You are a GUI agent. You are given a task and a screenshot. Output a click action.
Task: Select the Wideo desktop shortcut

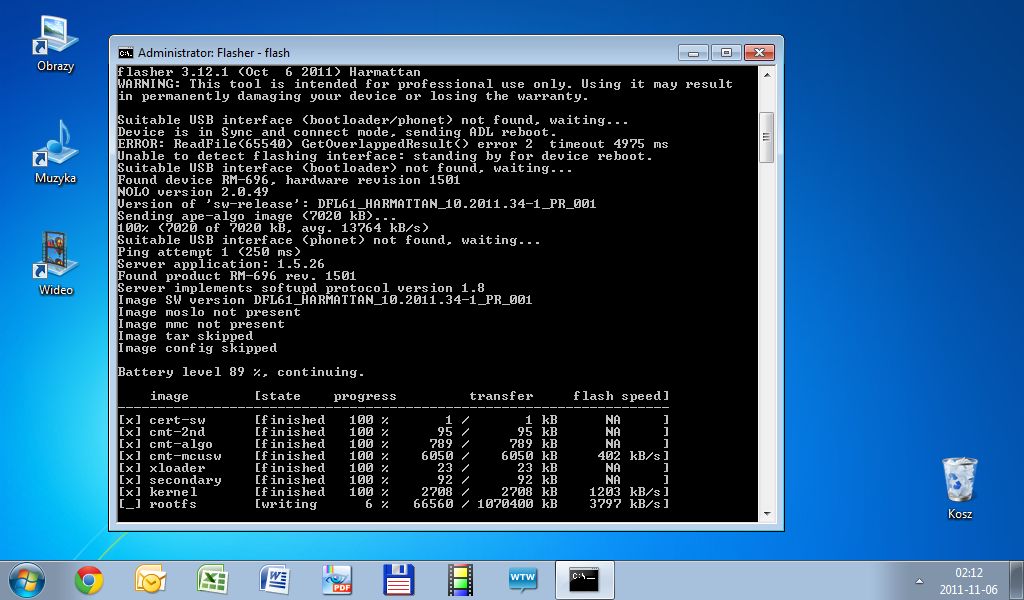click(x=56, y=263)
